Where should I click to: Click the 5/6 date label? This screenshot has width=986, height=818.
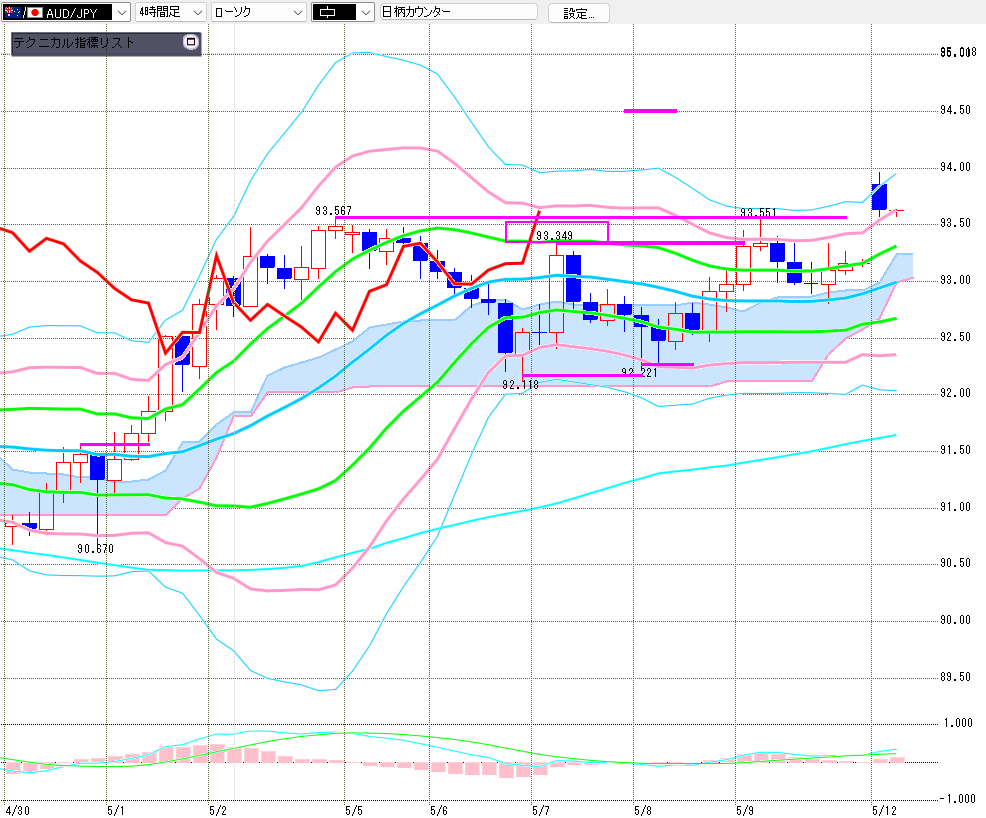click(x=439, y=810)
